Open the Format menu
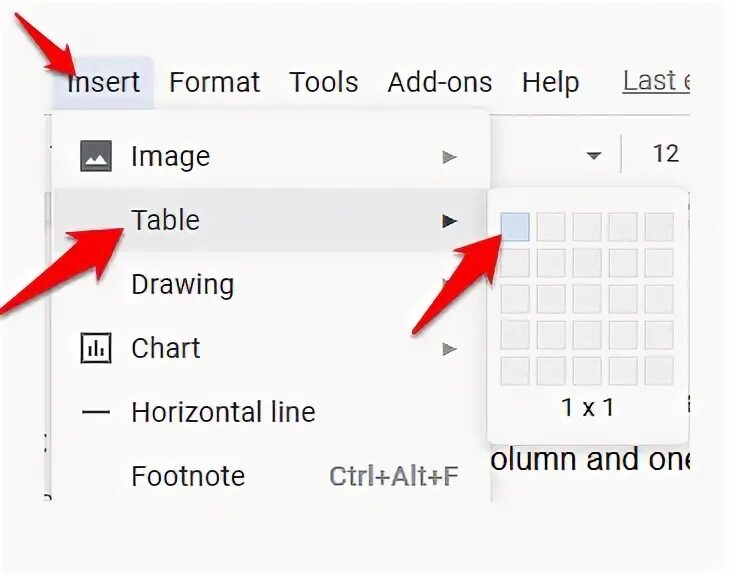Screen dimensions: 734x576 tap(215, 82)
